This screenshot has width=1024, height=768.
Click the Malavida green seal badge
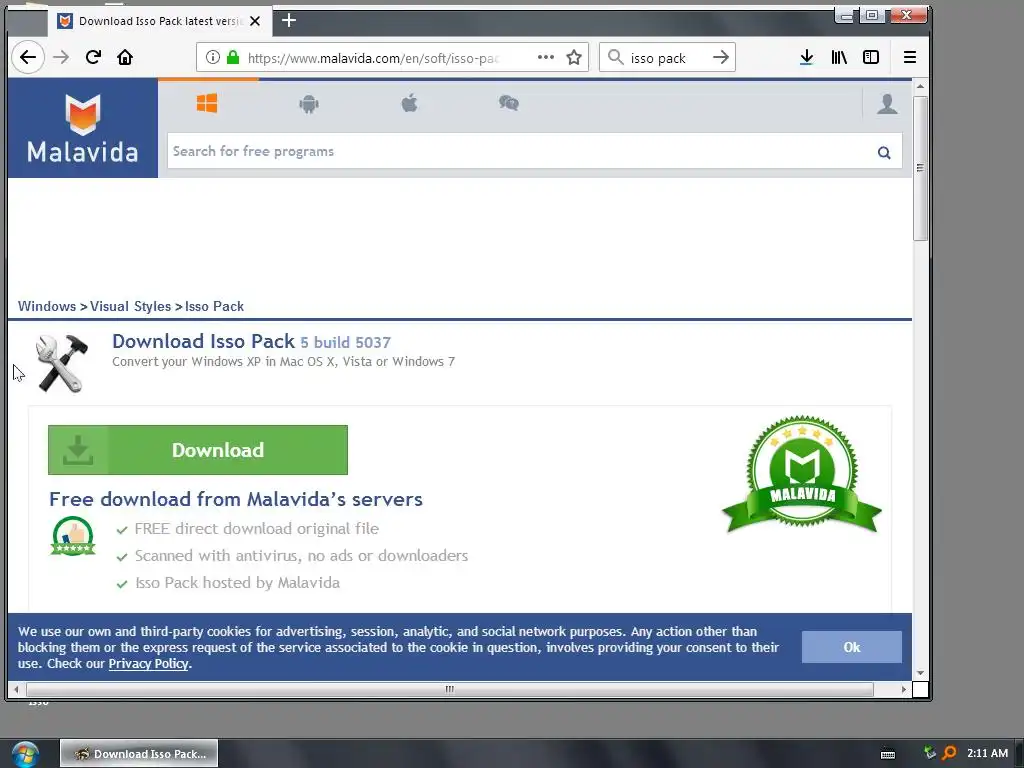[x=802, y=475]
